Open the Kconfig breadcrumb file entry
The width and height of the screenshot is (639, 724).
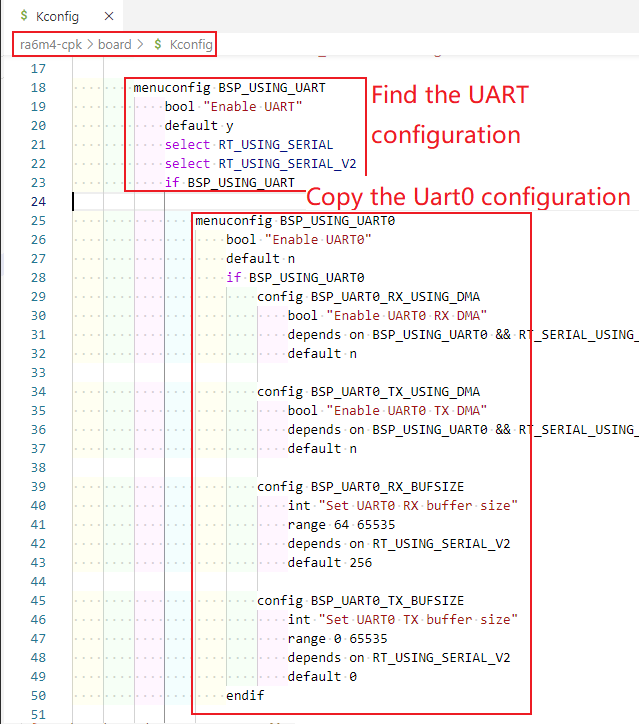pos(191,45)
